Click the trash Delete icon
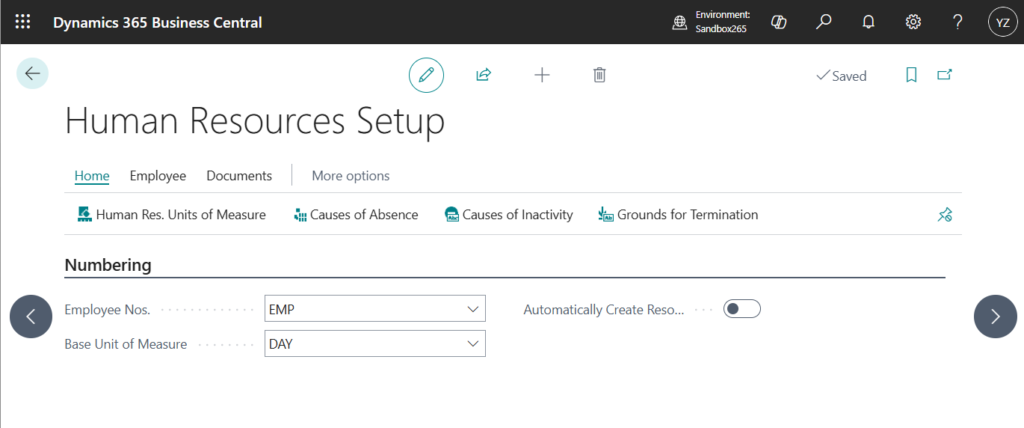1024x428 pixels. pos(599,75)
